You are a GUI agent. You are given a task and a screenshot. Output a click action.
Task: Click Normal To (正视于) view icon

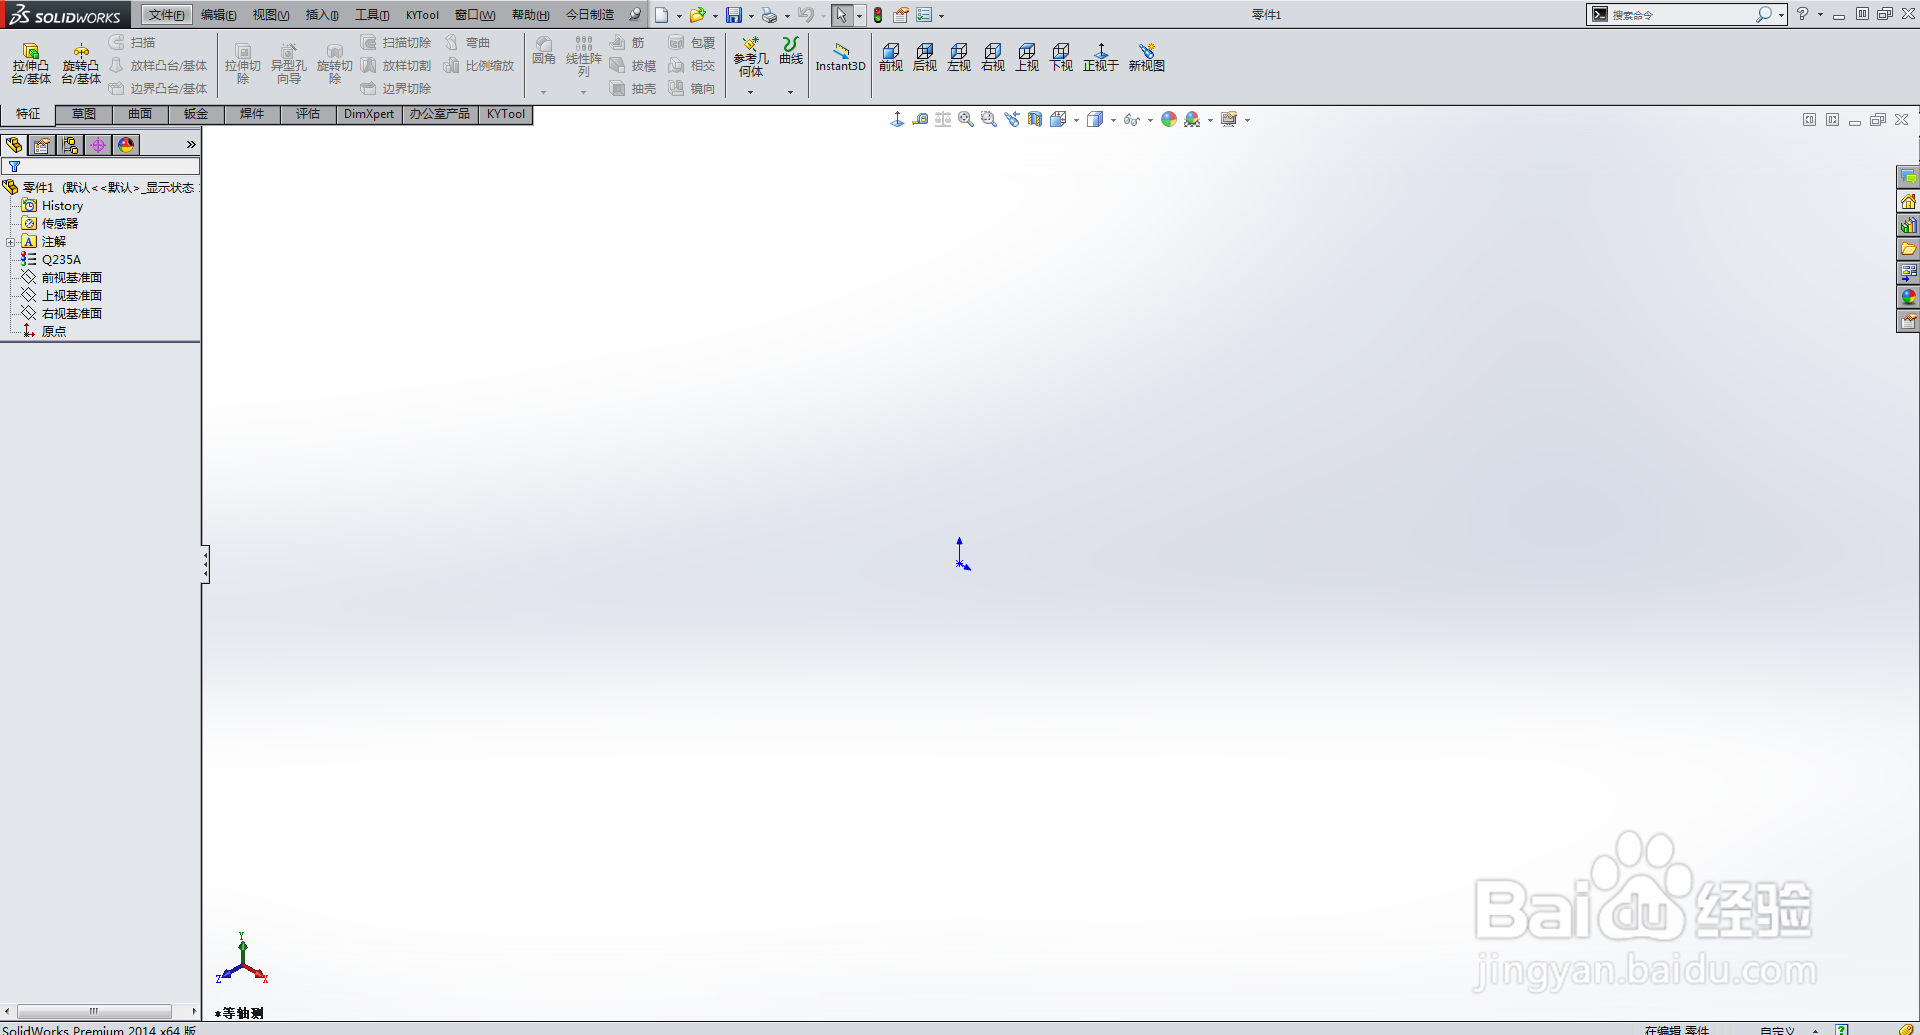[x=1100, y=57]
